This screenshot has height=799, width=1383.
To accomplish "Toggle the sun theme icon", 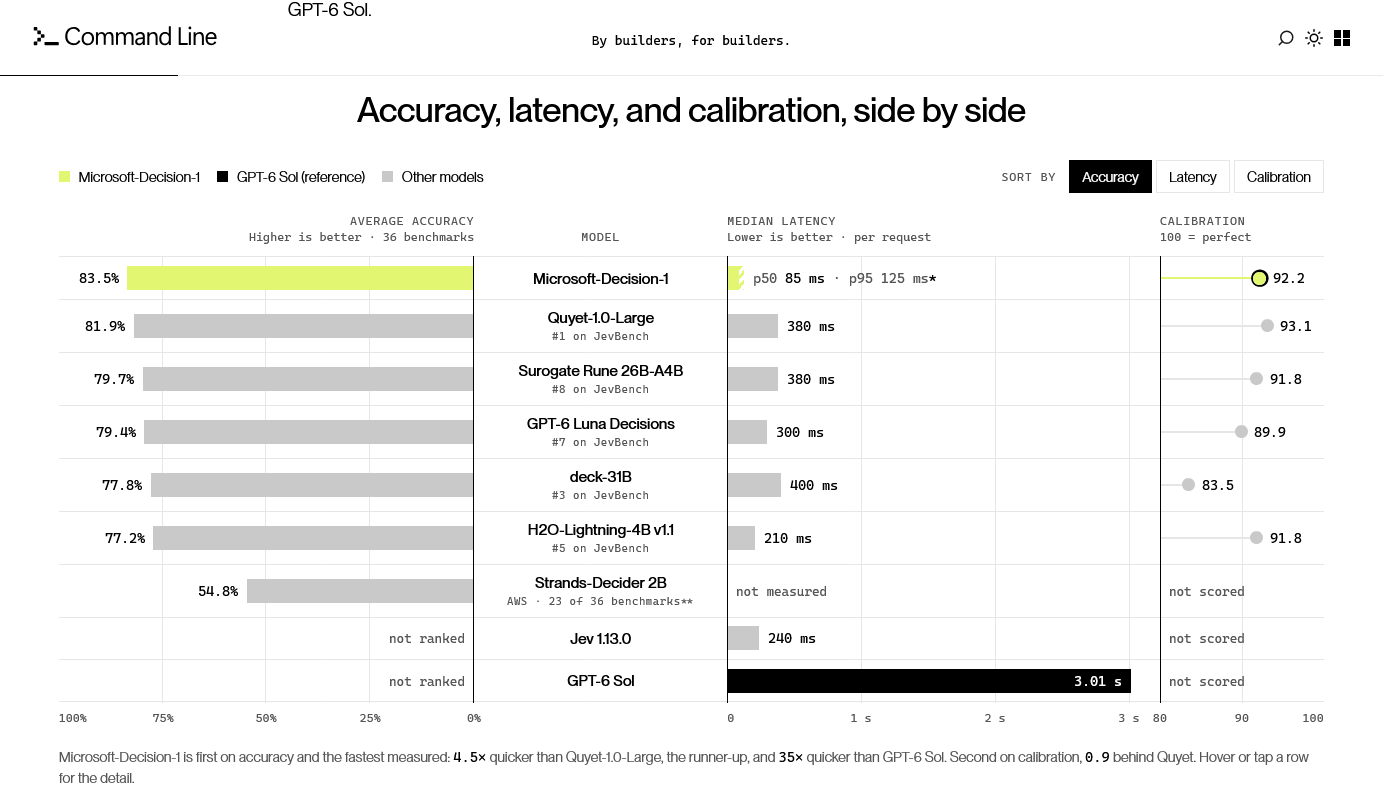I will (1314, 38).
